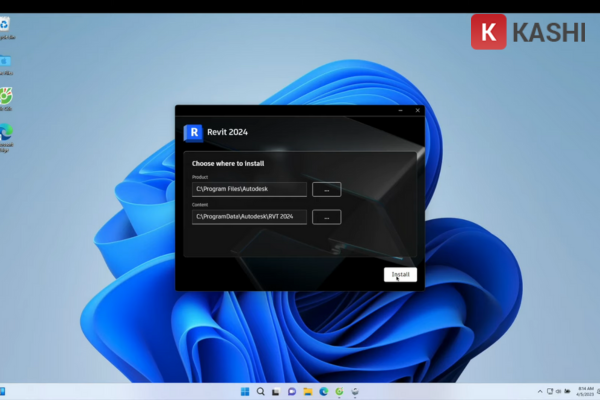Click the Product path text field

point(249,188)
